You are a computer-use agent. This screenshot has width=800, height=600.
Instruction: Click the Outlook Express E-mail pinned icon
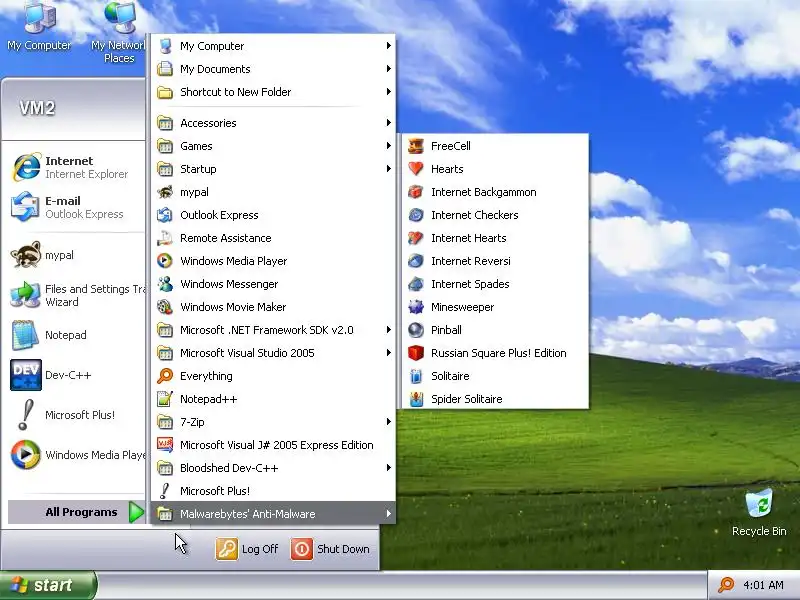point(26,207)
